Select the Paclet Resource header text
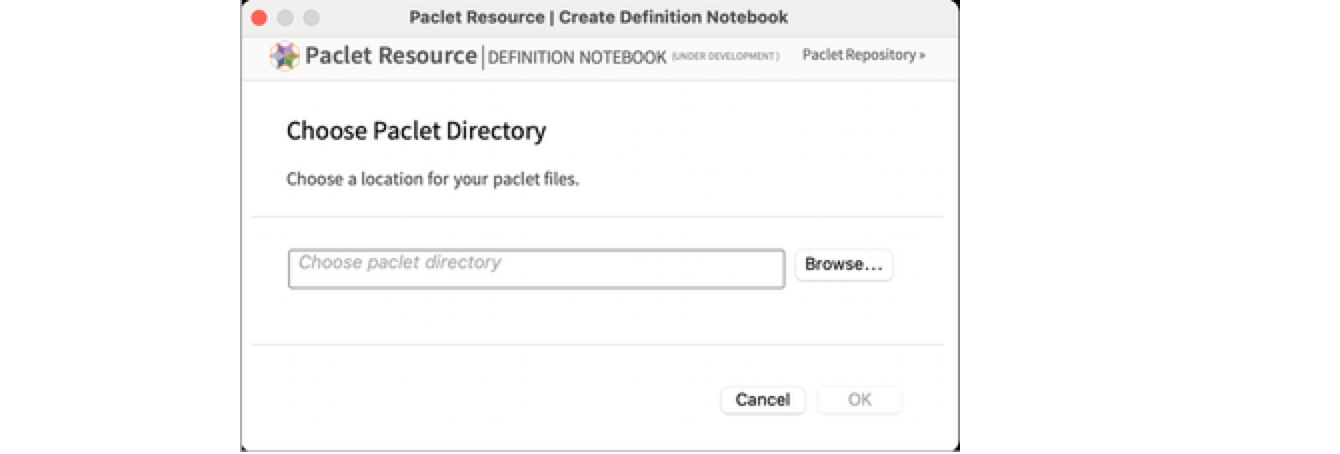This screenshot has height=454, width=1340. (x=390, y=56)
